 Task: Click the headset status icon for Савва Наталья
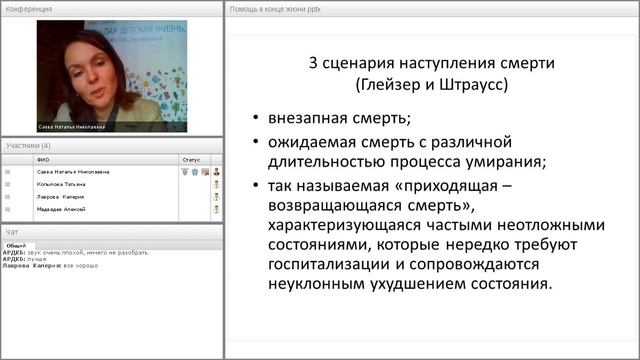tap(195, 172)
